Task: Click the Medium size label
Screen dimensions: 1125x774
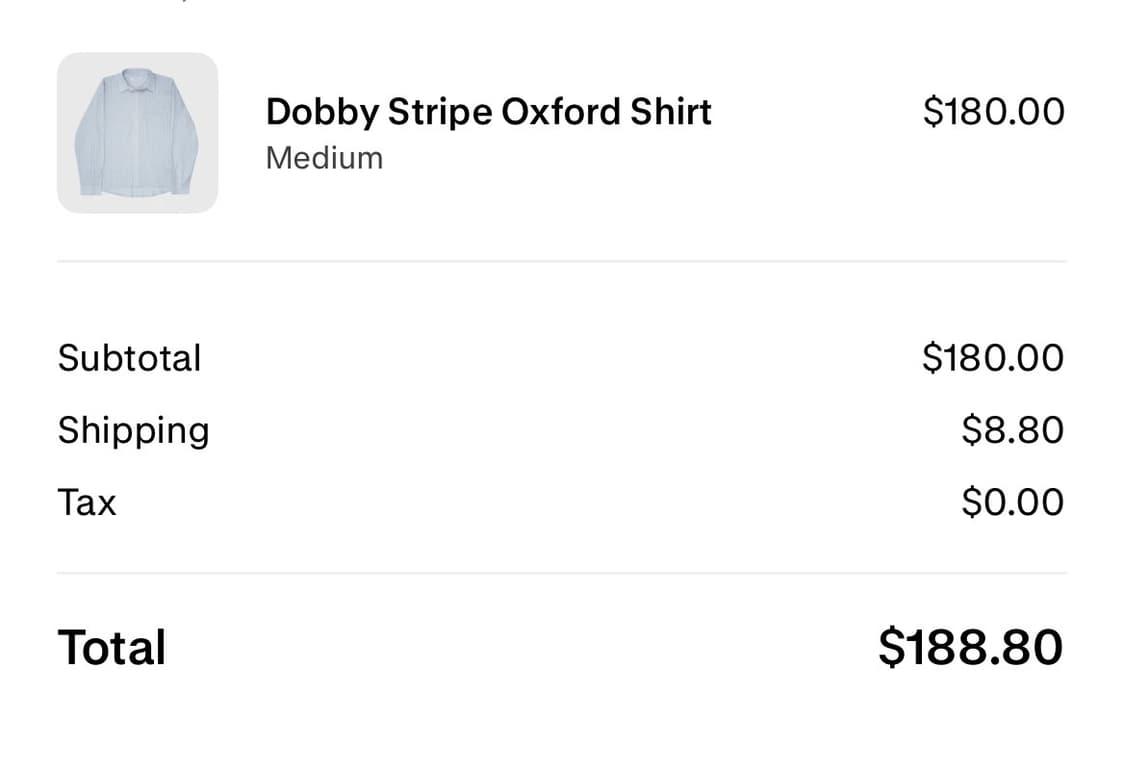Action: [324, 158]
